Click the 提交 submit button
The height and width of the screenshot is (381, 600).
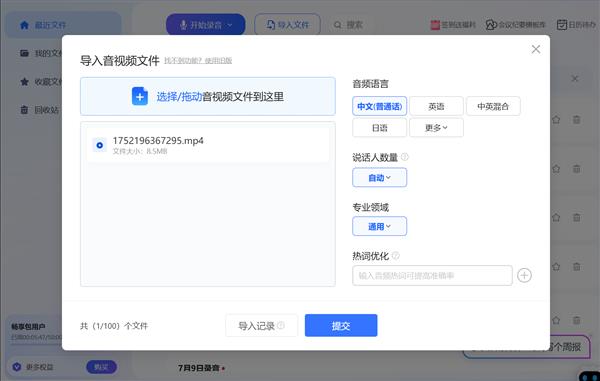(x=341, y=326)
